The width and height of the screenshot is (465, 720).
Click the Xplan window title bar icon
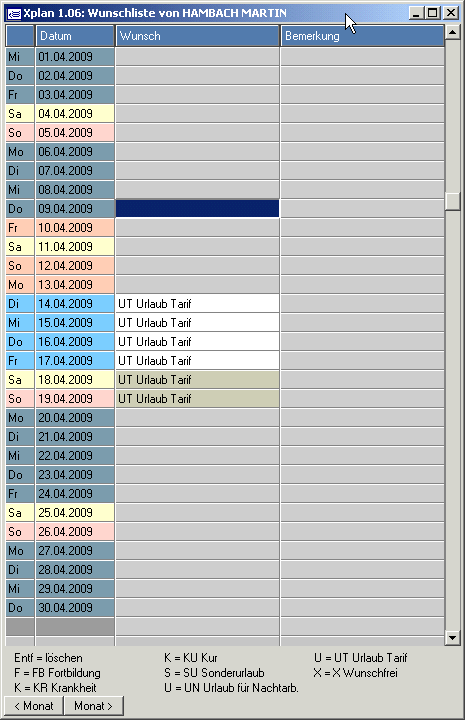[x=14, y=13]
